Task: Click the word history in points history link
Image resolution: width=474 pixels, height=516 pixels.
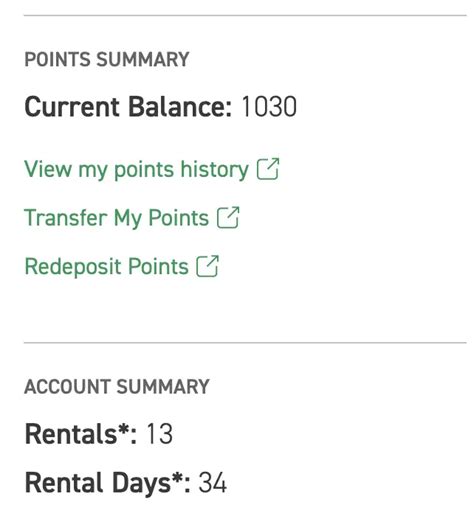Action: tap(215, 170)
